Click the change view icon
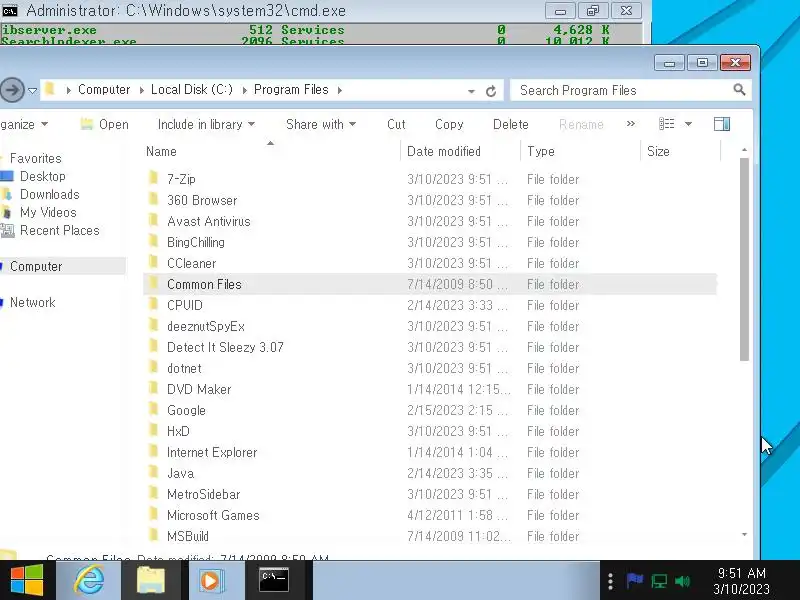 pyautogui.click(x=666, y=124)
